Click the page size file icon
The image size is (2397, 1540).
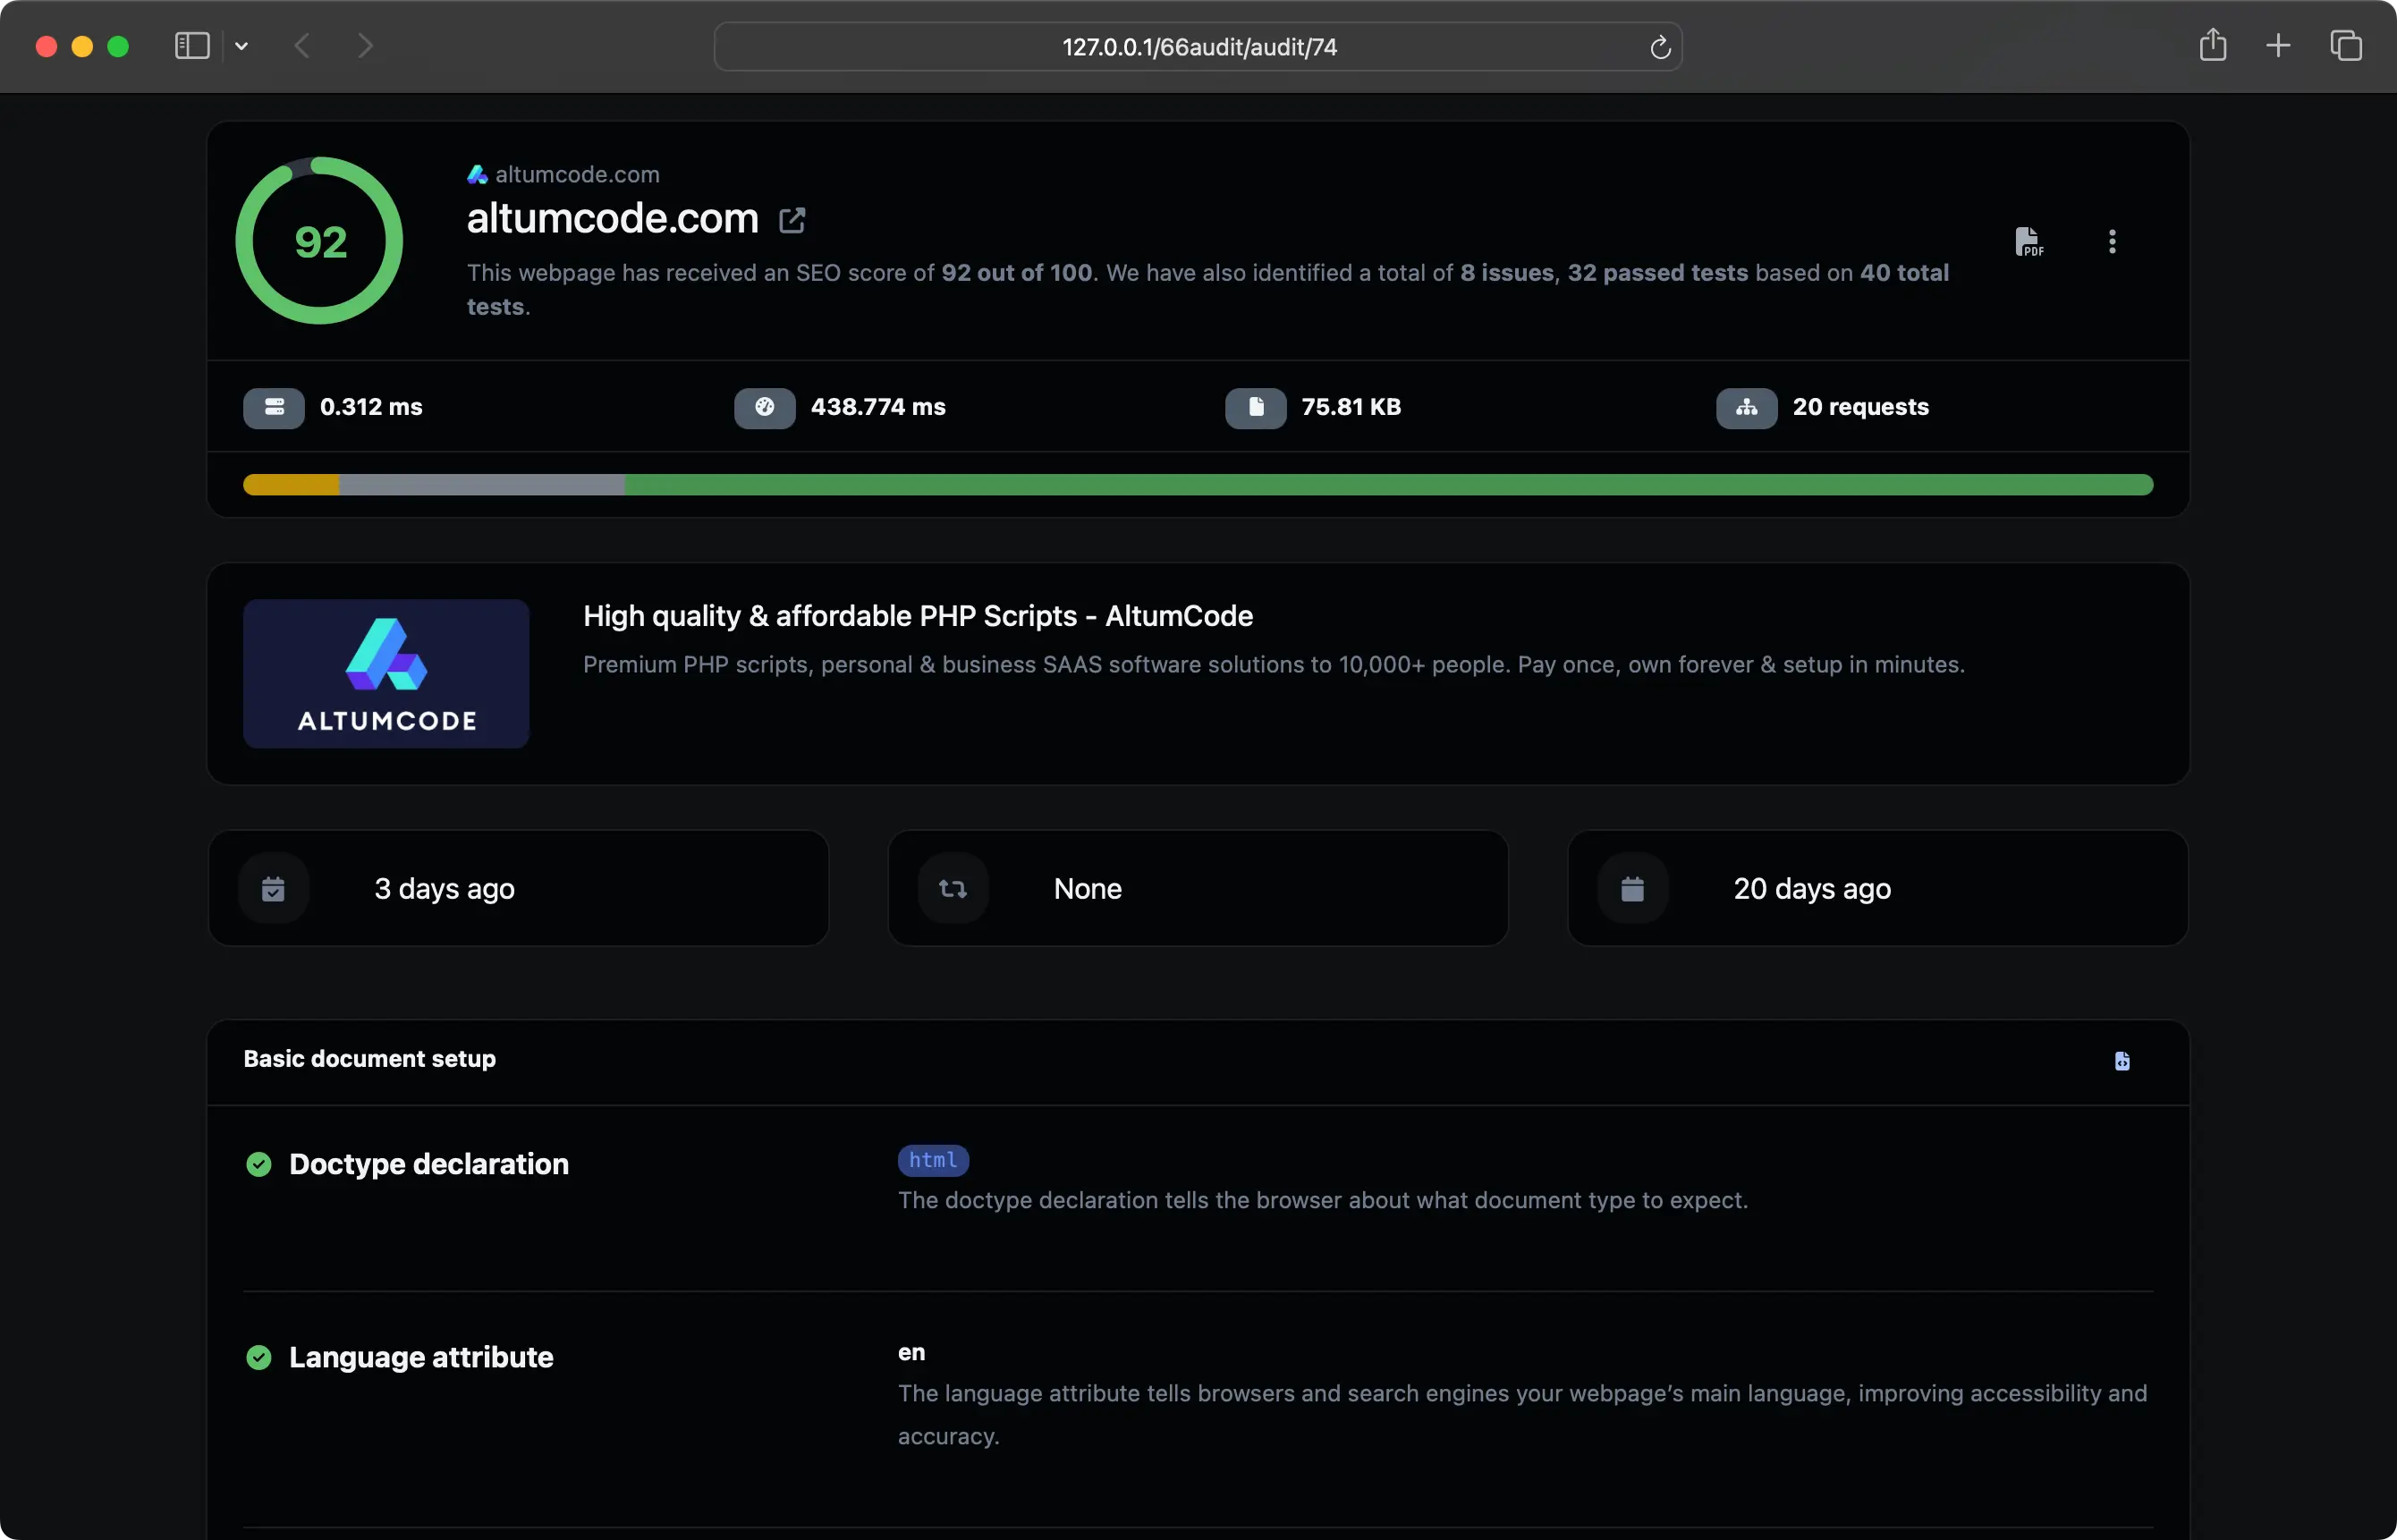click(x=1256, y=408)
